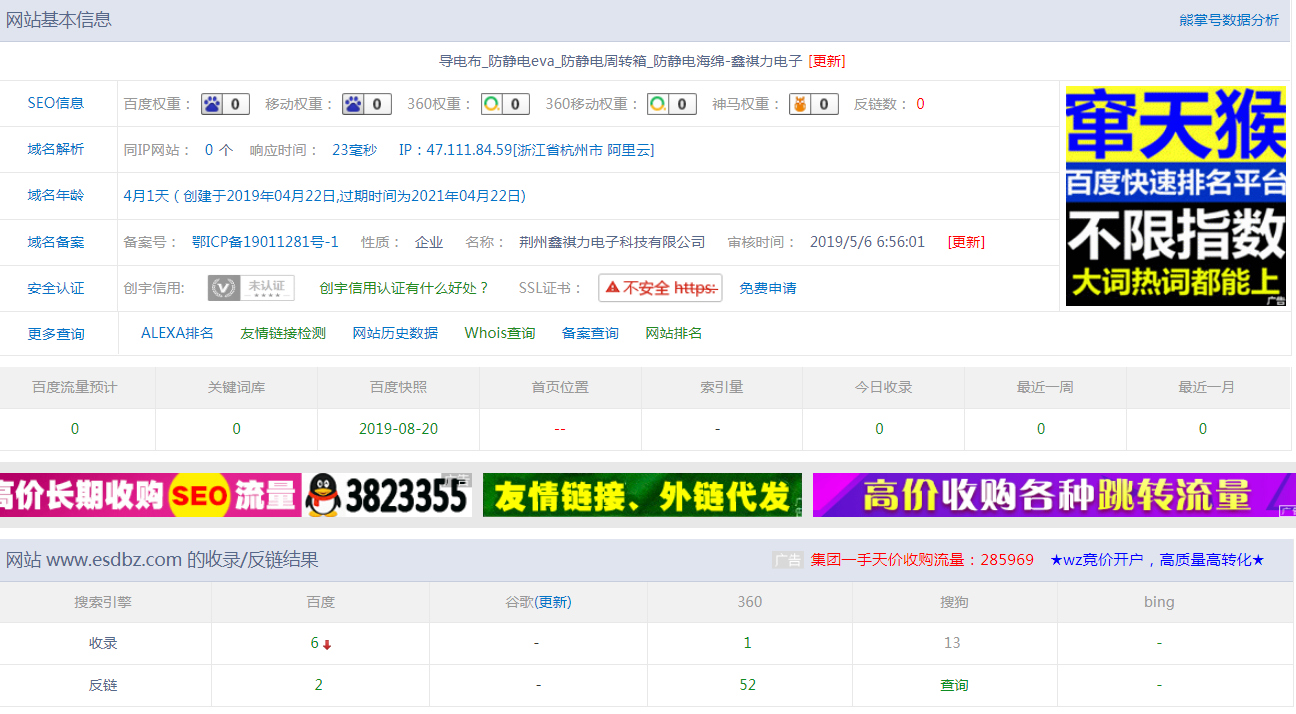
Task: Click ICP number 鄂ICP备19011281号-1
Action: (265, 242)
